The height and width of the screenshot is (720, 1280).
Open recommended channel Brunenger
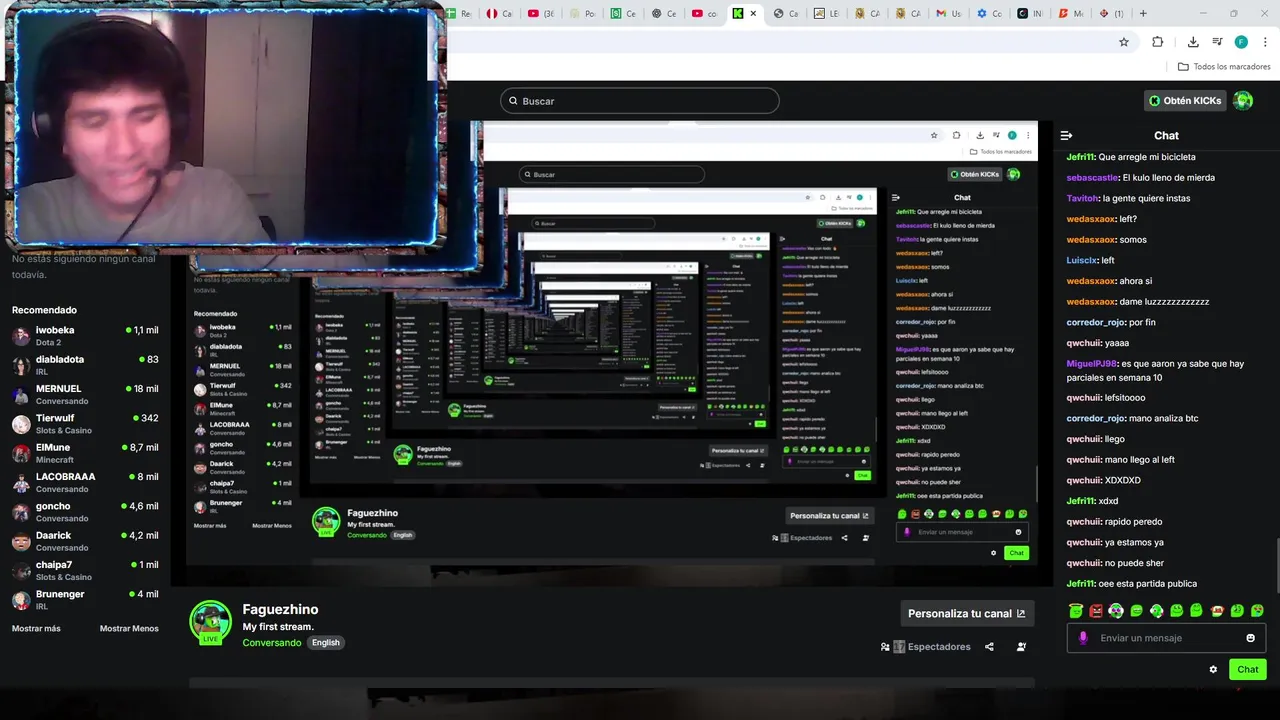click(85, 600)
